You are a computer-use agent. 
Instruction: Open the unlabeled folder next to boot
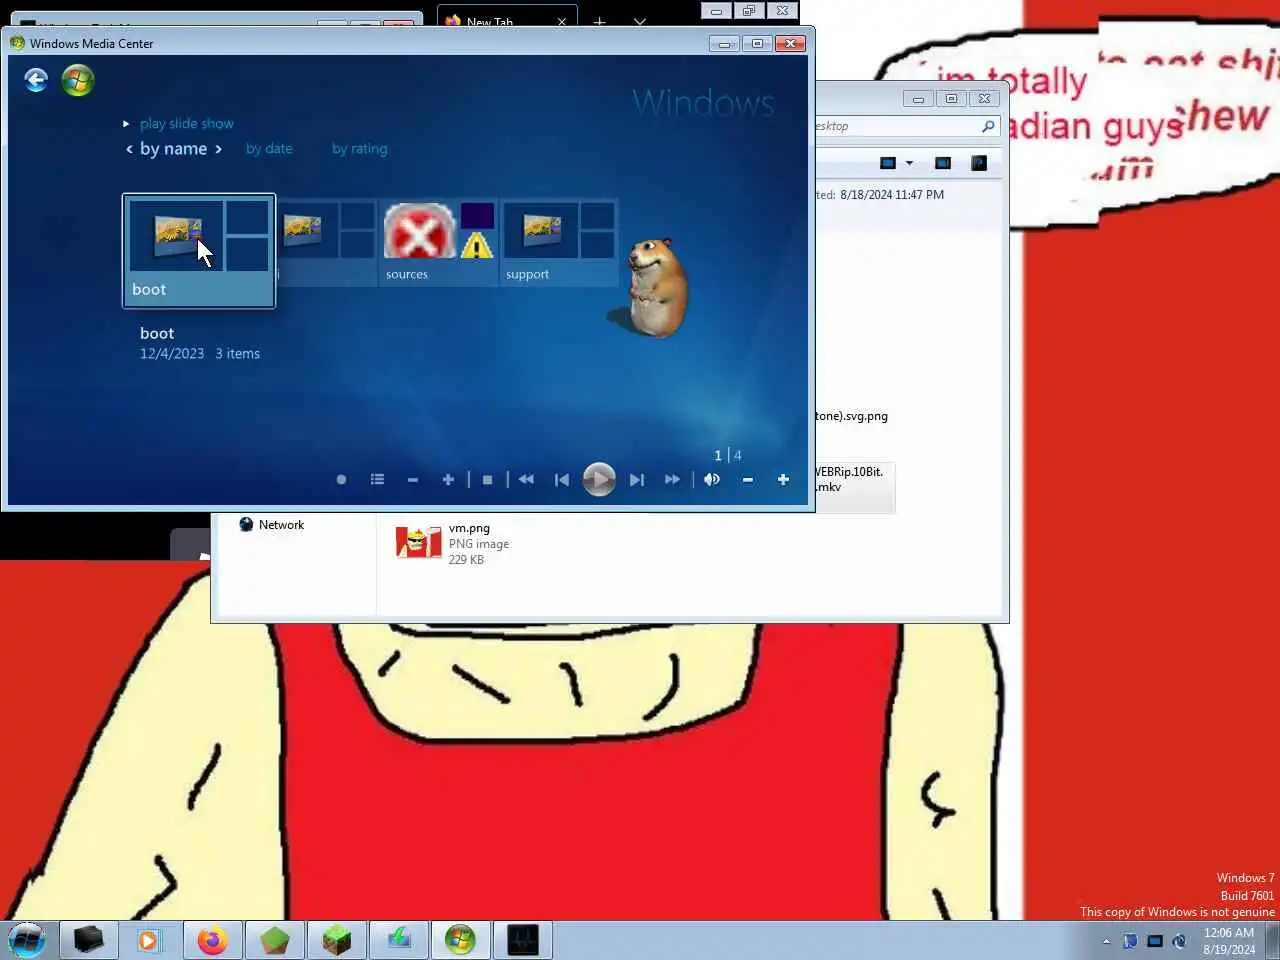tap(327, 243)
